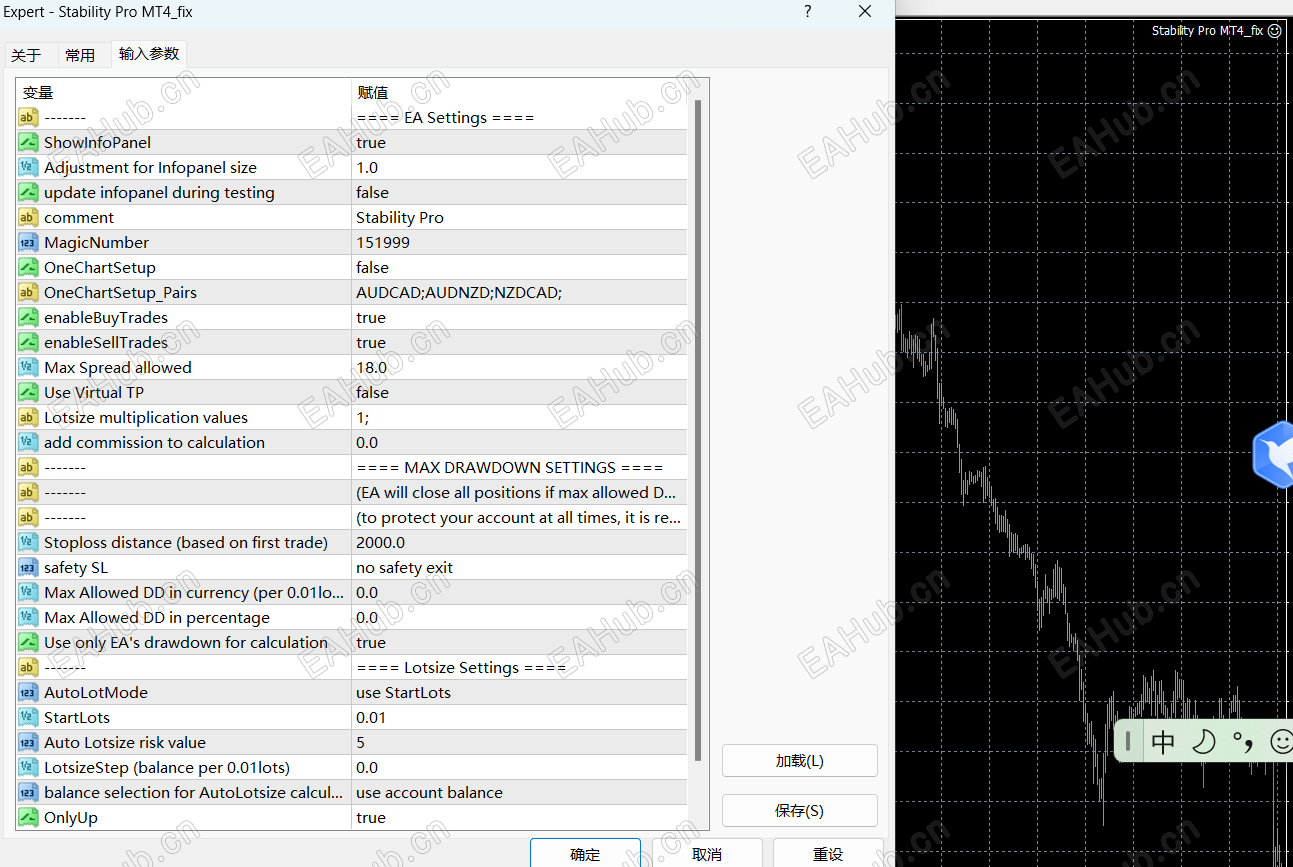Click the ? help button in title bar

coord(808,12)
